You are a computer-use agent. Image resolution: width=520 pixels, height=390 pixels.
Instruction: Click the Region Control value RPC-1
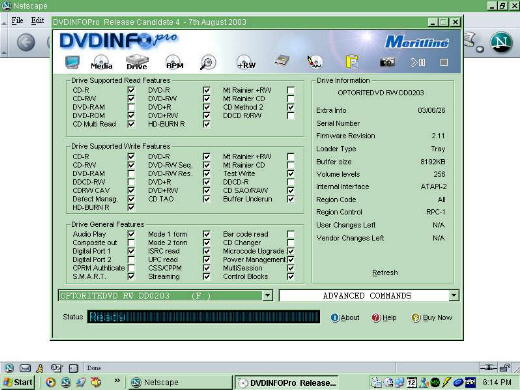(x=436, y=212)
